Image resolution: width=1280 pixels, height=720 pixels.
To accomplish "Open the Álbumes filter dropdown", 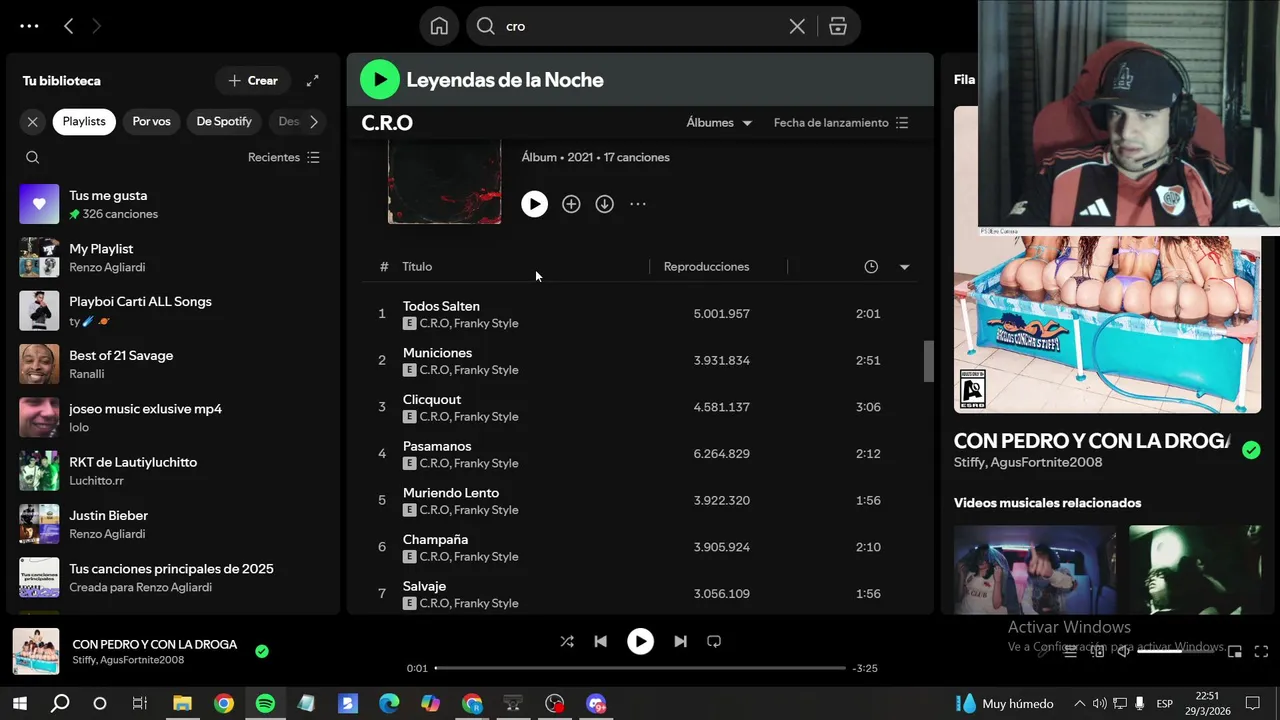I will click(719, 122).
